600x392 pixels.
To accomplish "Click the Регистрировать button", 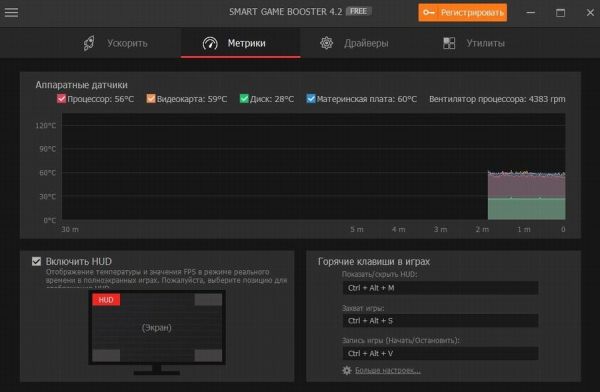I will 462,13.
